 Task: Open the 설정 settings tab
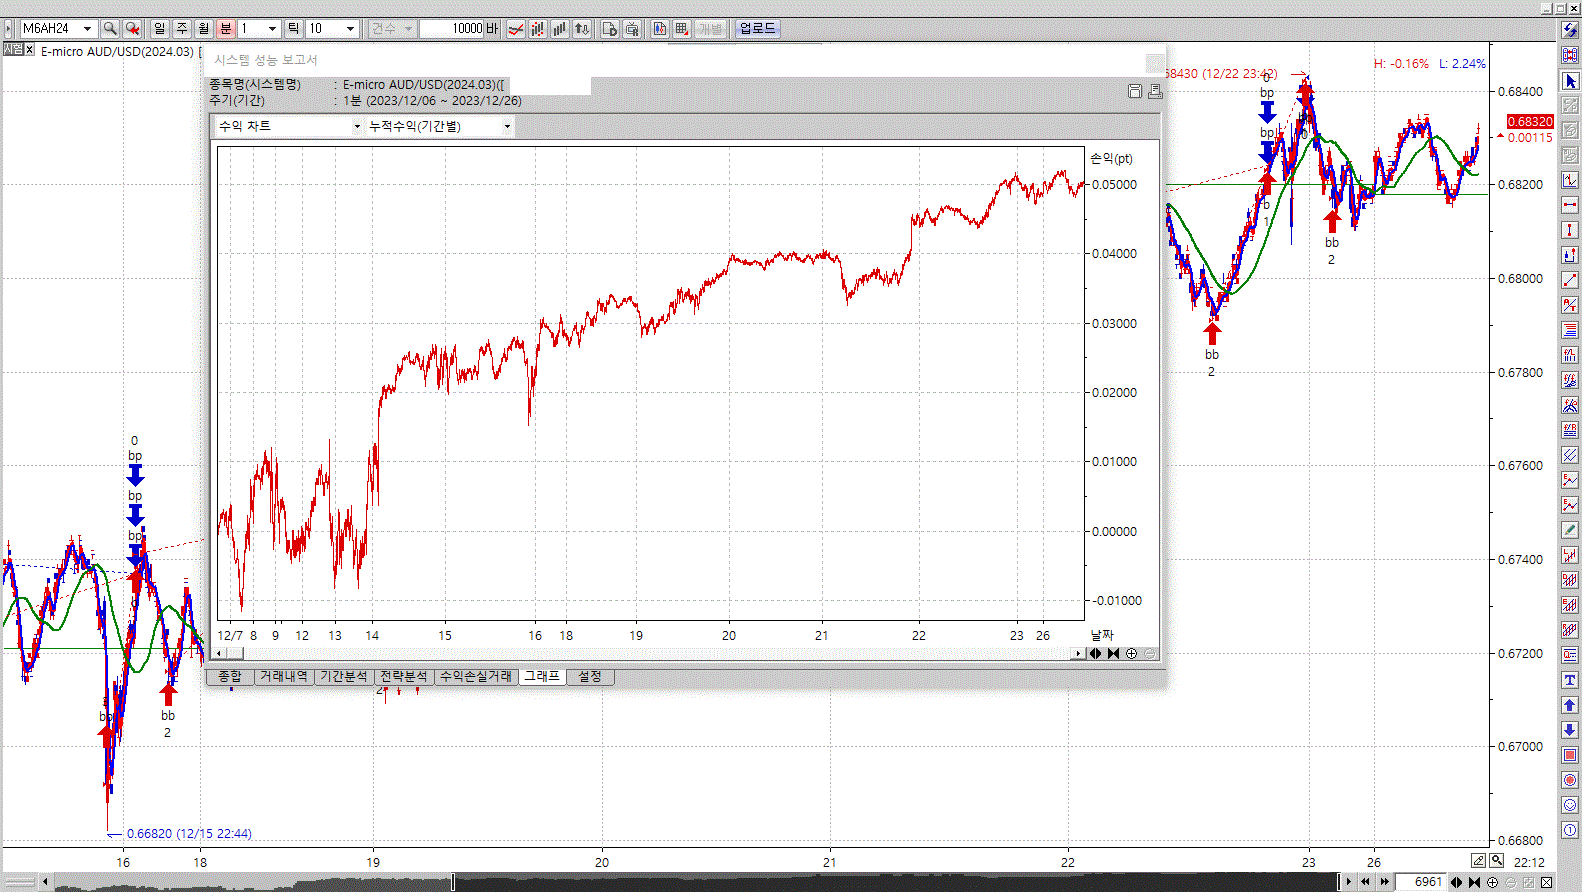(590, 677)
